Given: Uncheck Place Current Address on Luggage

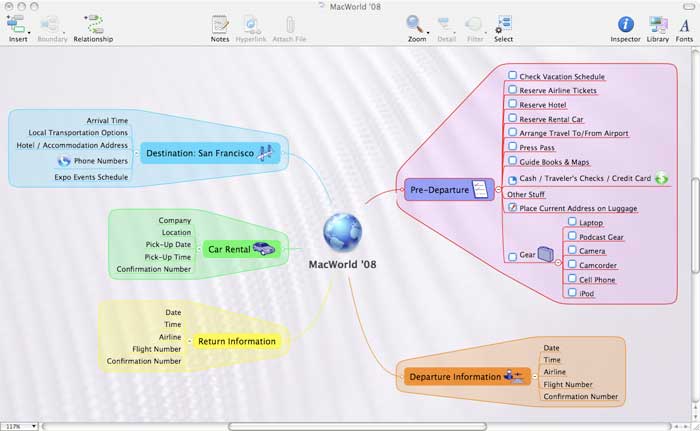Looking at the screenshot, I should point(512,208).
